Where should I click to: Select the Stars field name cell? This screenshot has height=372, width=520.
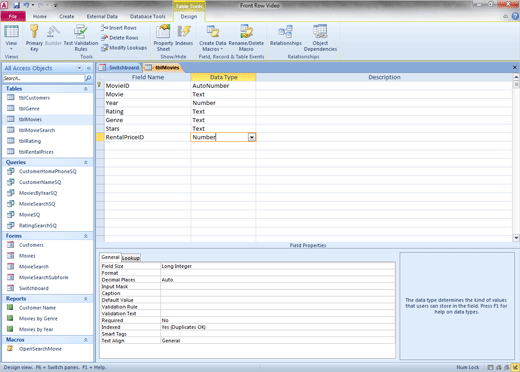[147, 129]
